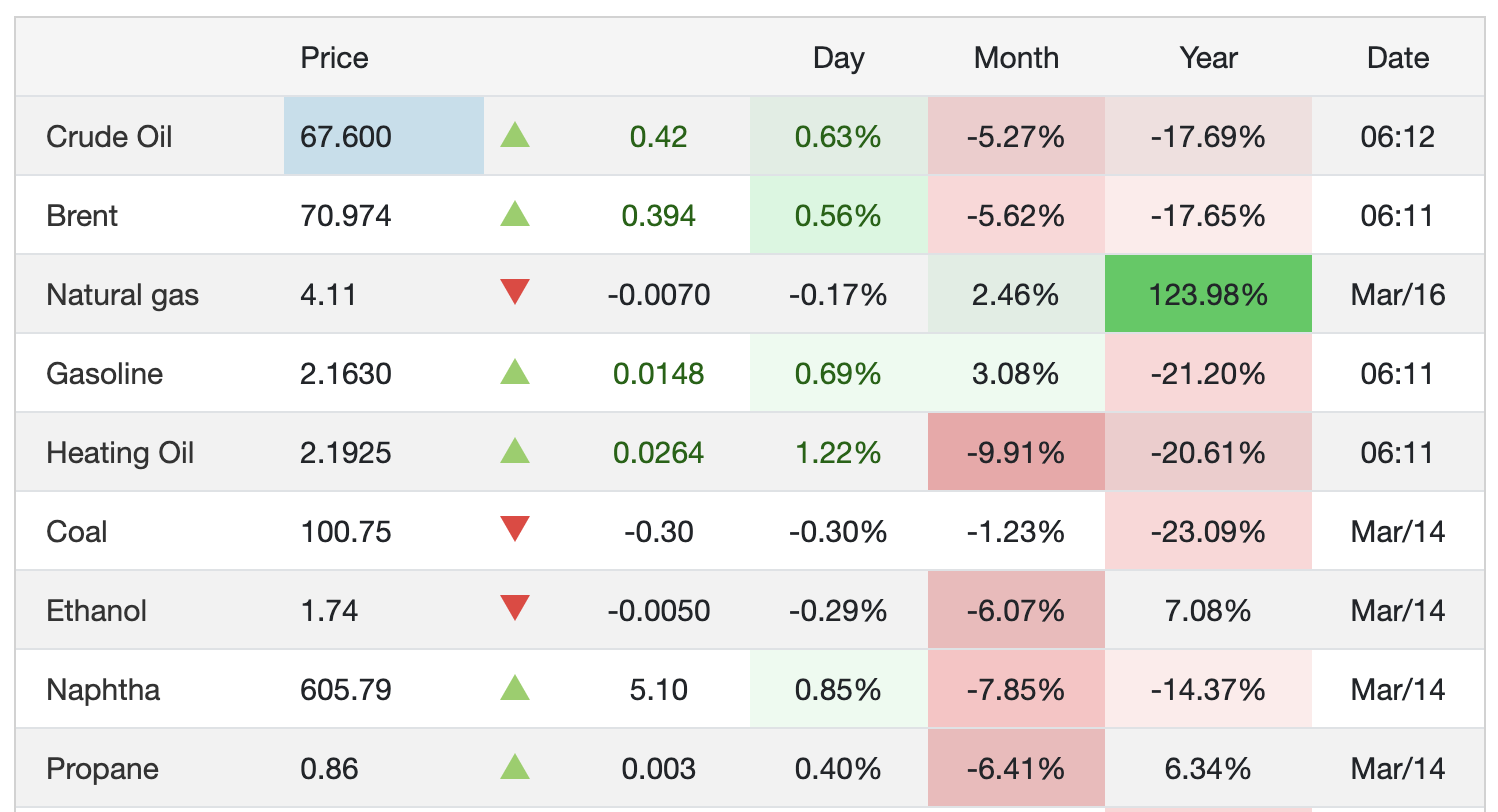Select Ethanol price 1.74

point(329,610)
